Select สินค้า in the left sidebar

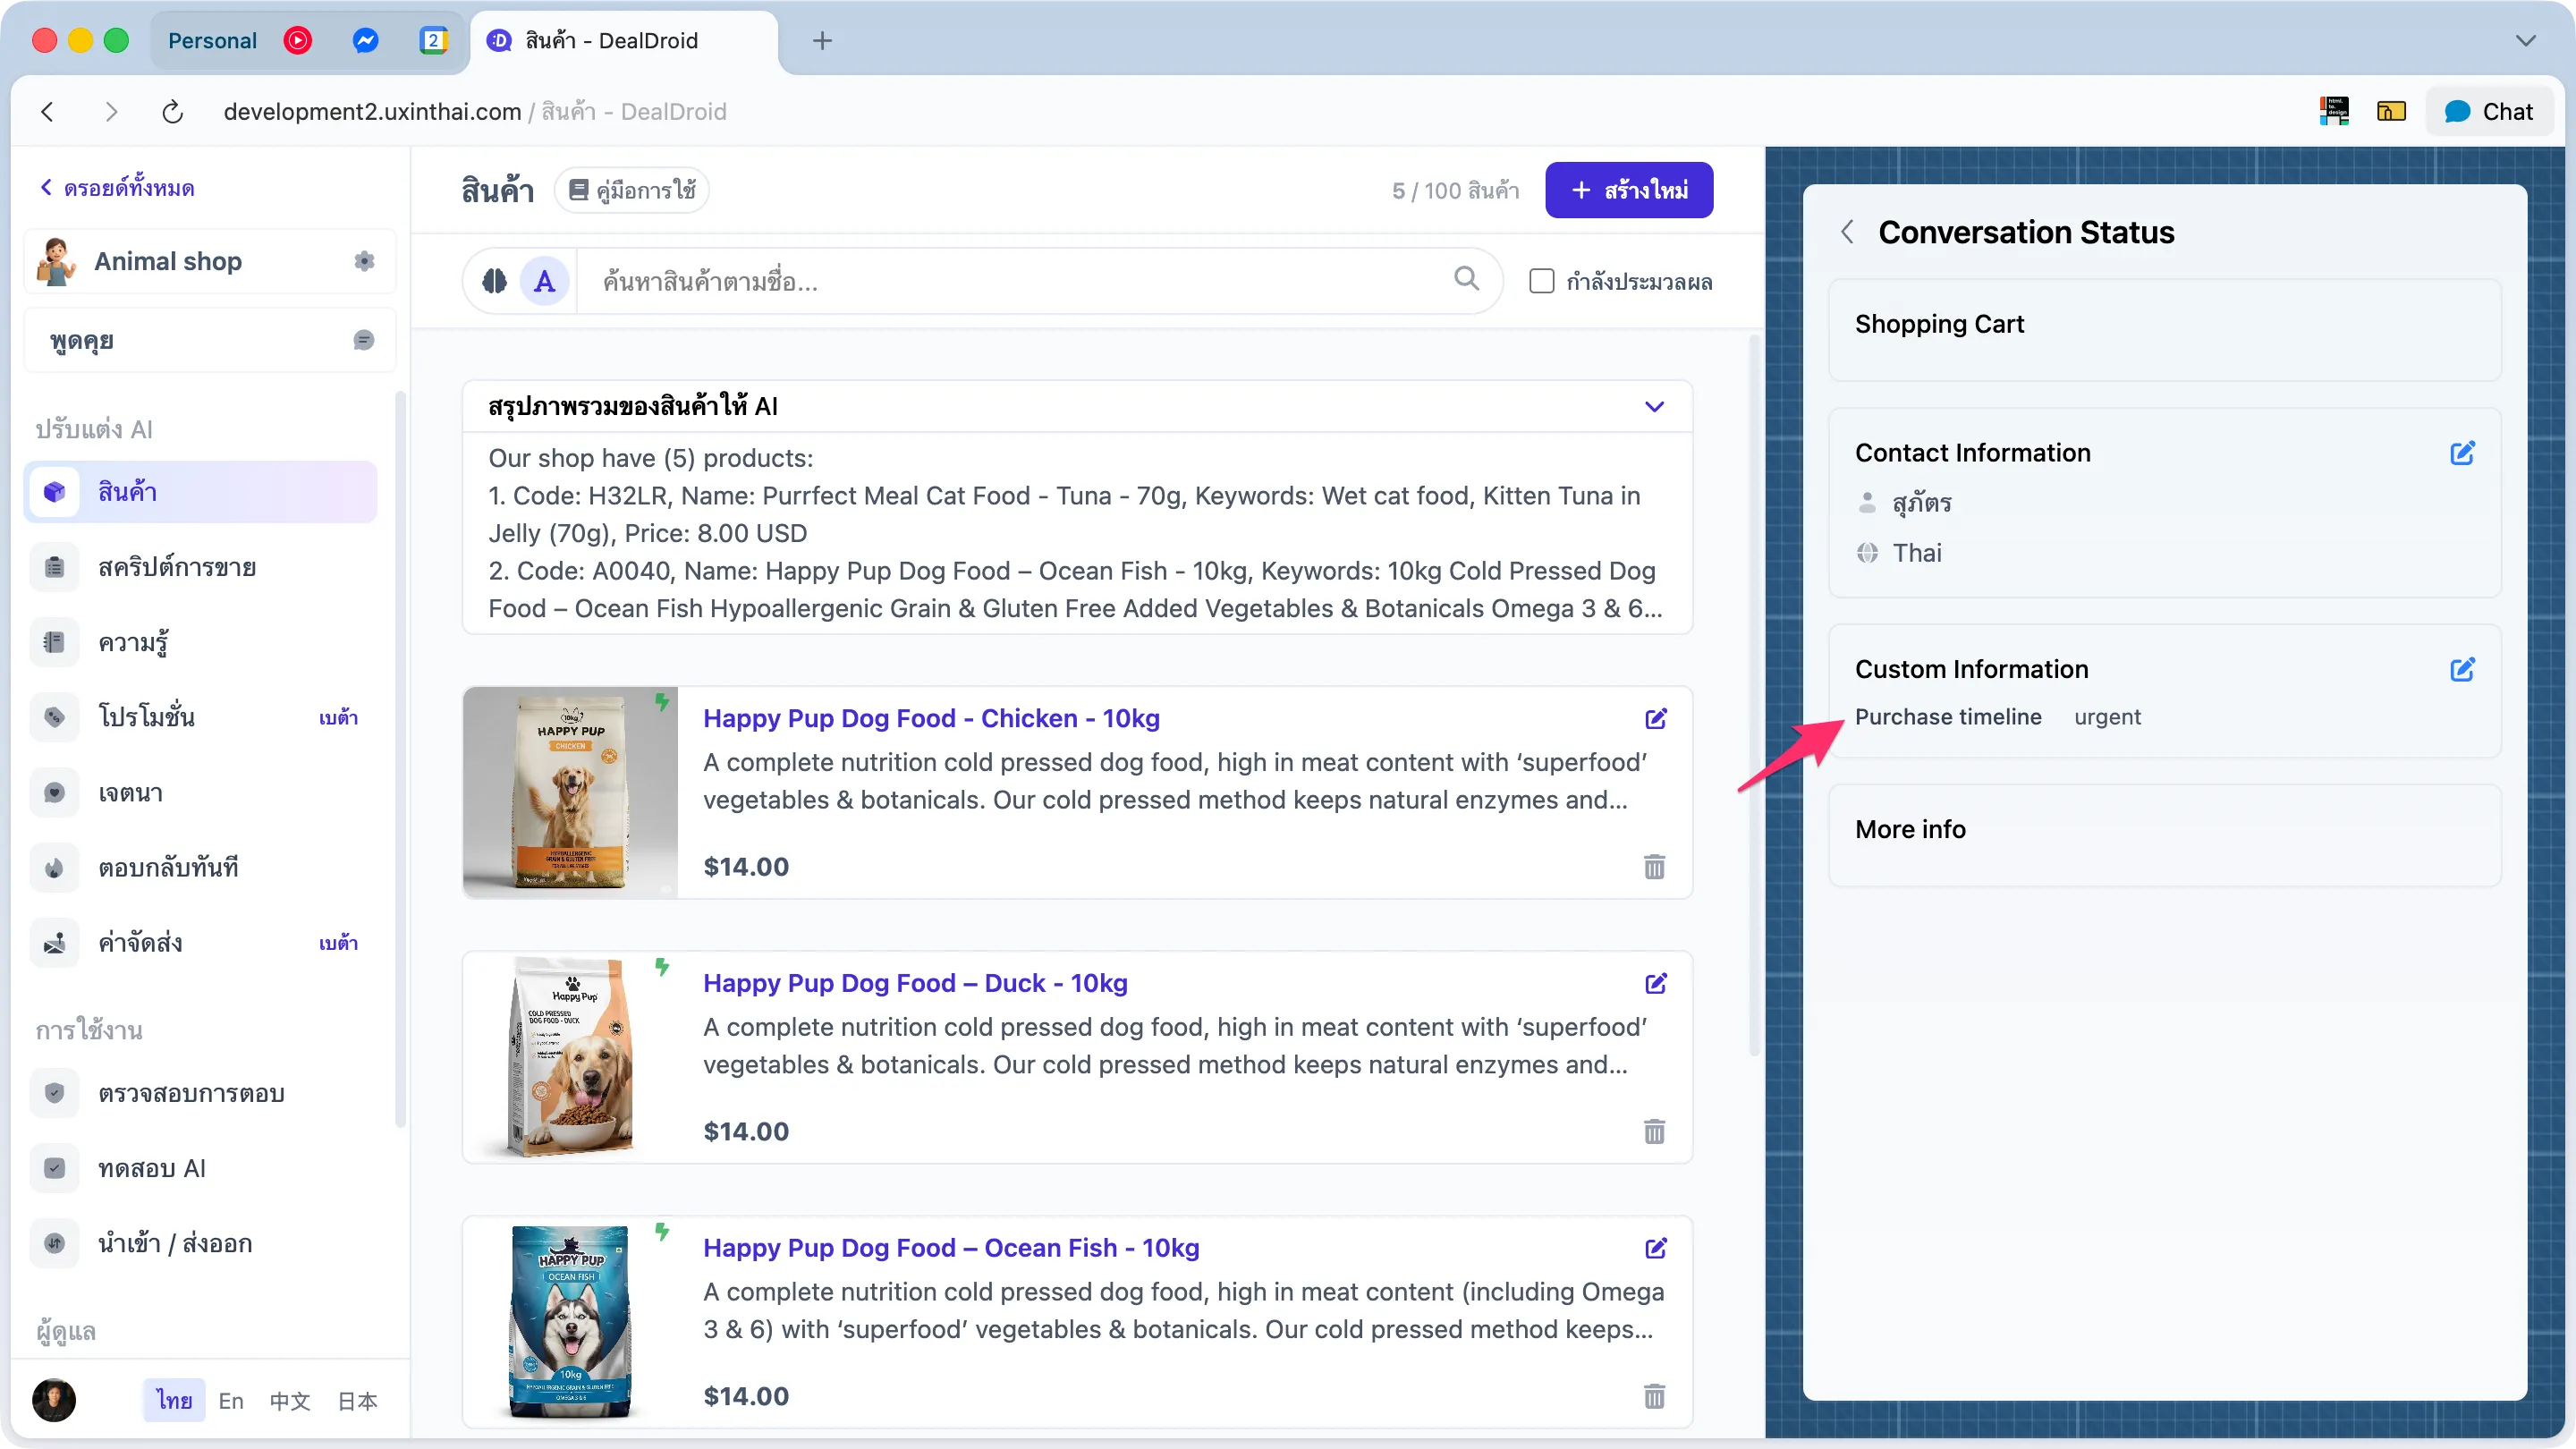click(127, 491)
